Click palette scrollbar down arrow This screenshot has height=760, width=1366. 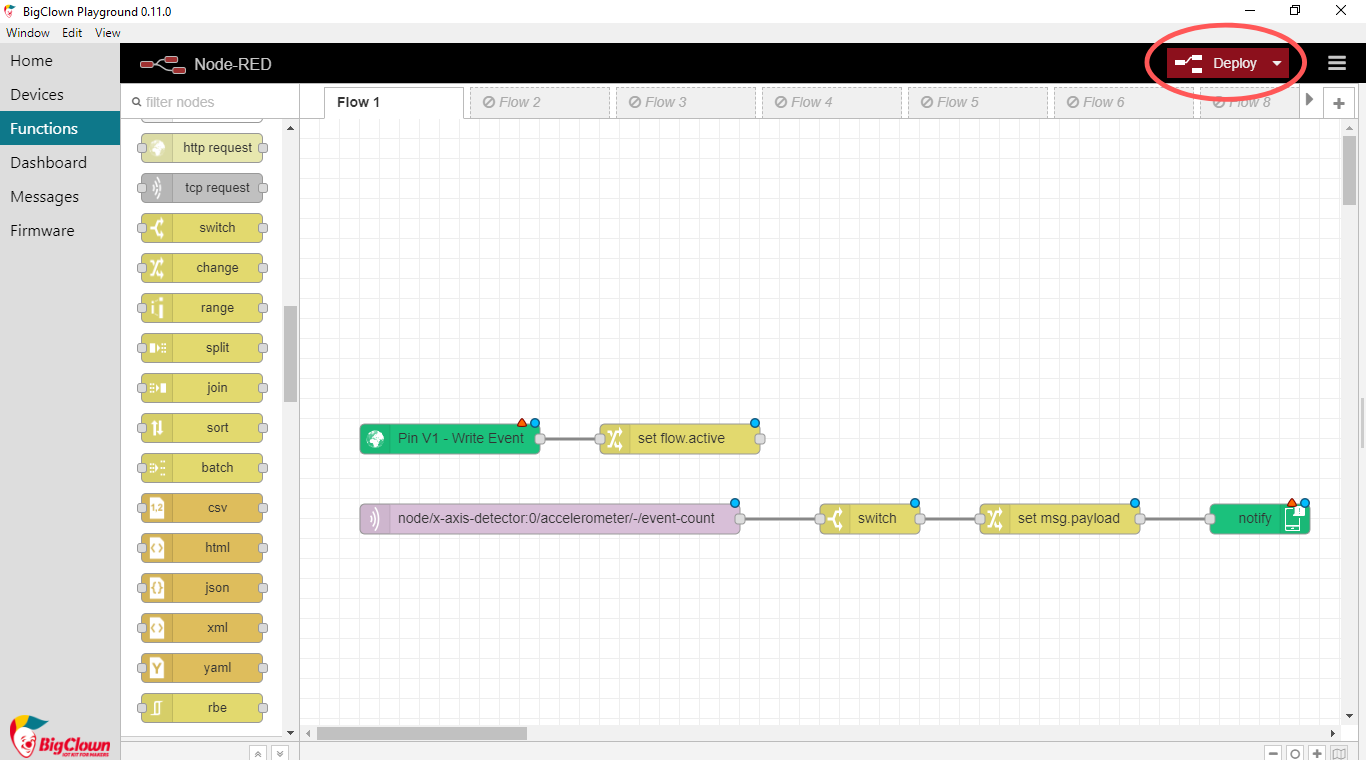coord(291,733)
